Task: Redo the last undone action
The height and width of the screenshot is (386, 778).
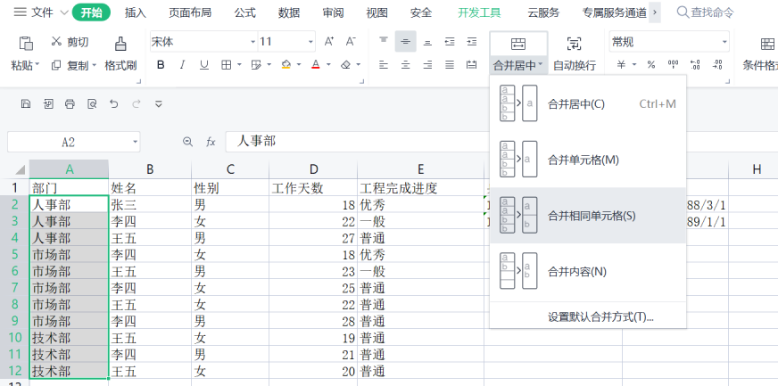Action: click(x=136, y=104)
